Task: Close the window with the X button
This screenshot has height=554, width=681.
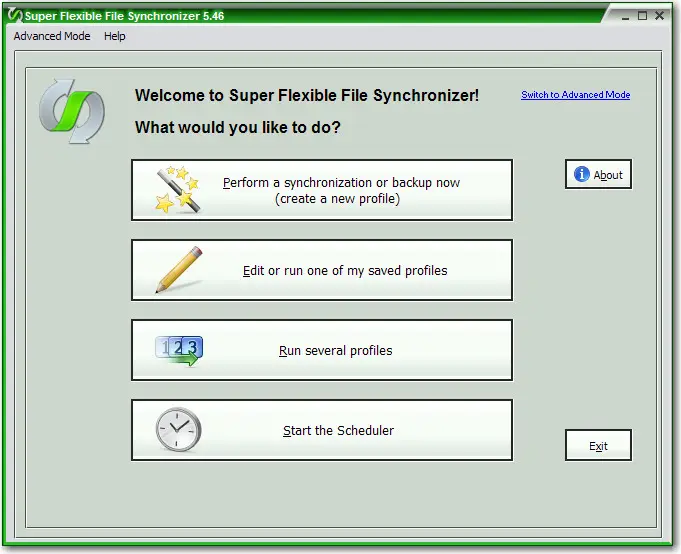Action: click(x=659, y=16)
